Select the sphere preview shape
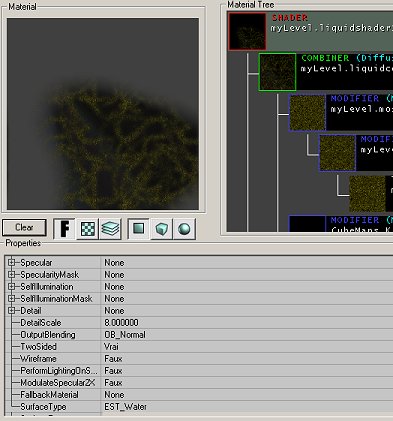Image resolution: width=393 pixels, height=421 pixels. pos(184,229)
